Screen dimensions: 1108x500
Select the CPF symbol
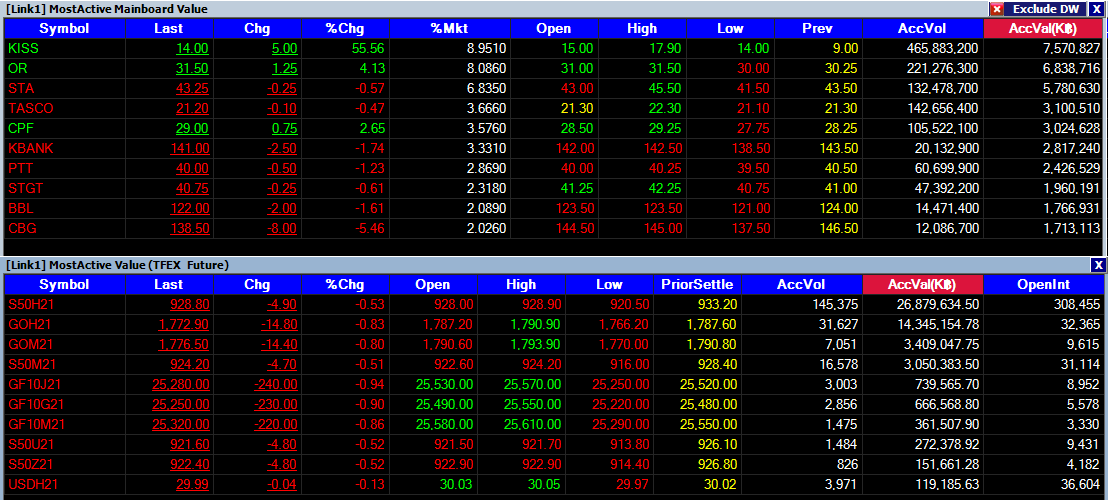(21, 129)
